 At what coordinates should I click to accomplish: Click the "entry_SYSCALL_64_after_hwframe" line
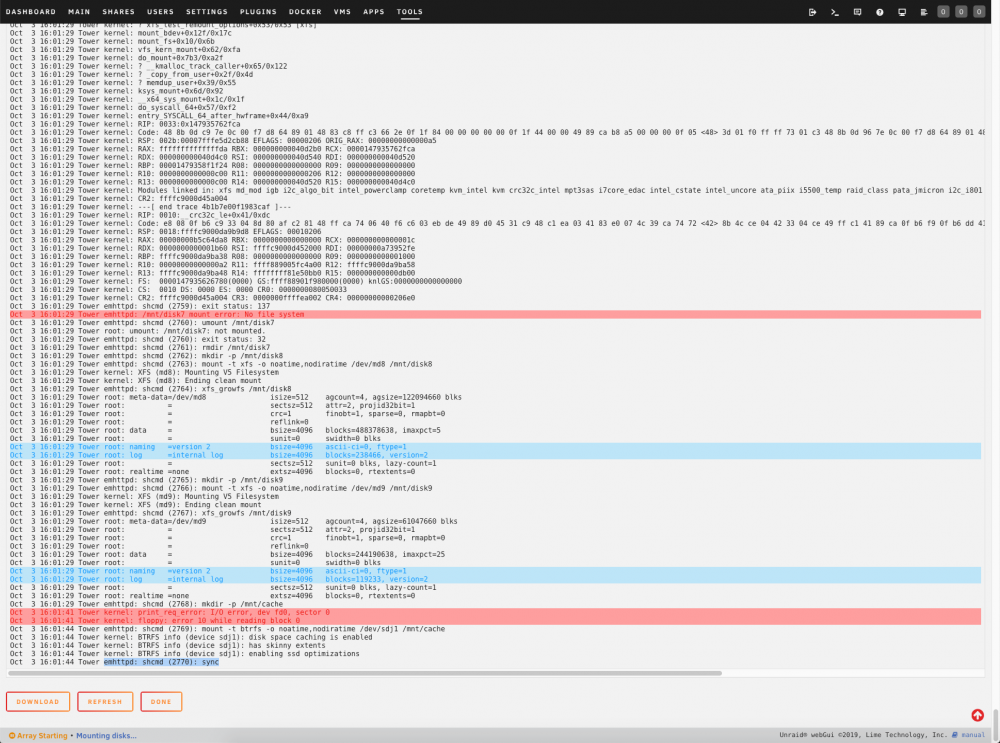159,116
